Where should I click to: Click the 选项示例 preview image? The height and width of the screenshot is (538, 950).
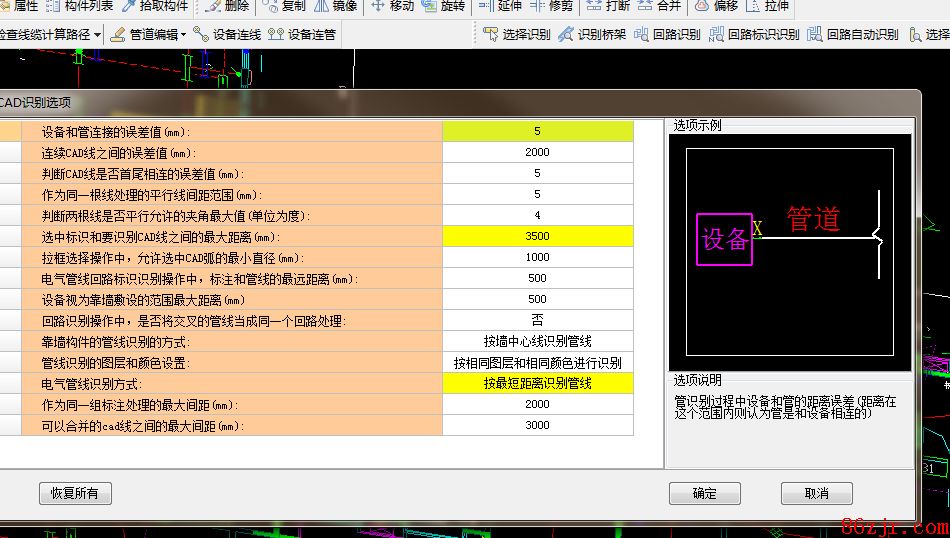[x=789, y=251]
